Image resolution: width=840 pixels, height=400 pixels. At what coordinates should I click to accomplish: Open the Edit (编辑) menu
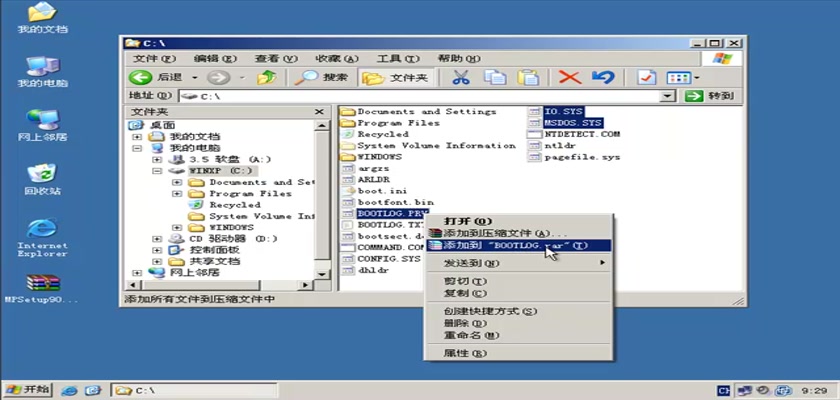coord(215,58)
